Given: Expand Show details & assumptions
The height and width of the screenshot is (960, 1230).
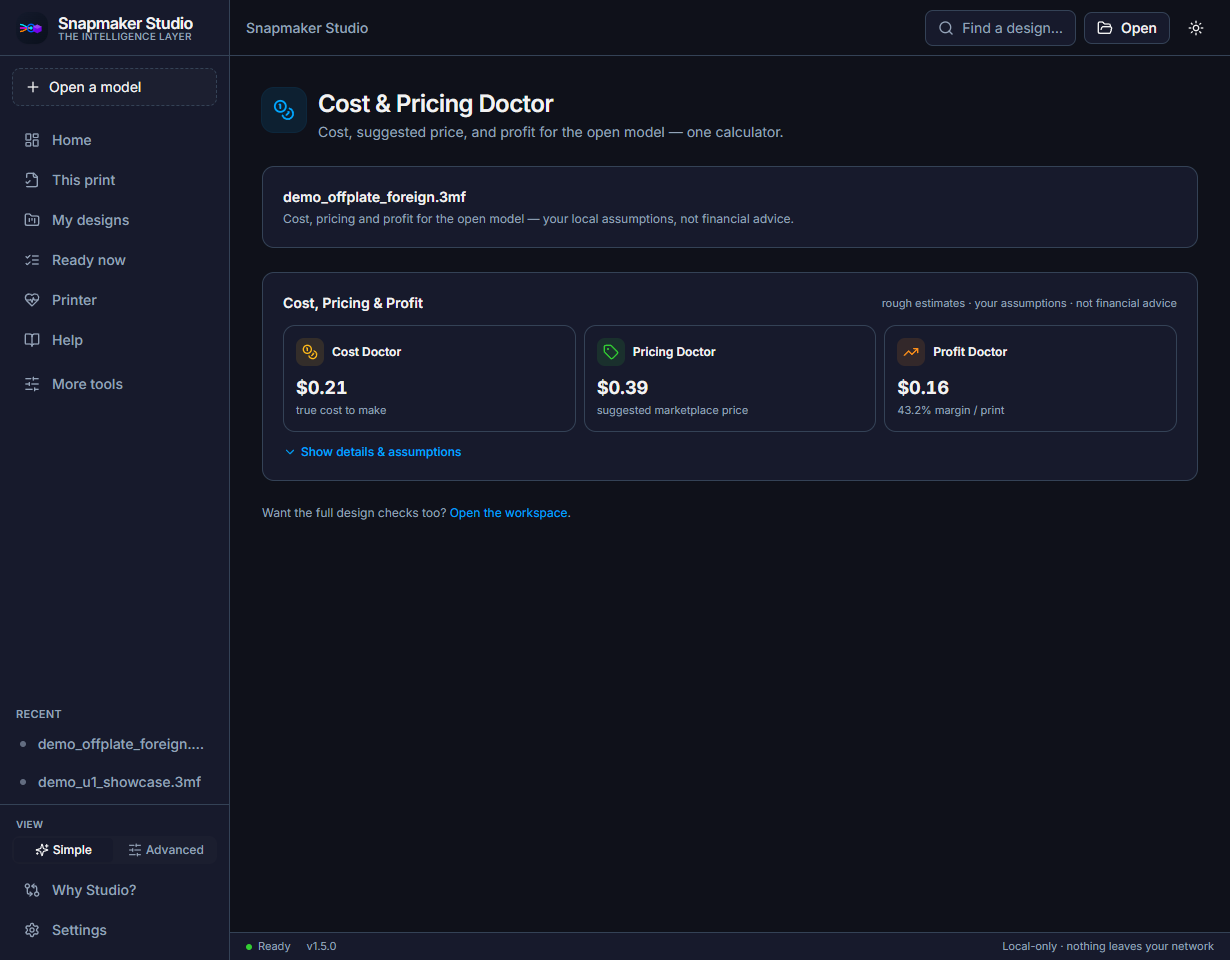Looking at the screenshot, I should pos(373,452).
